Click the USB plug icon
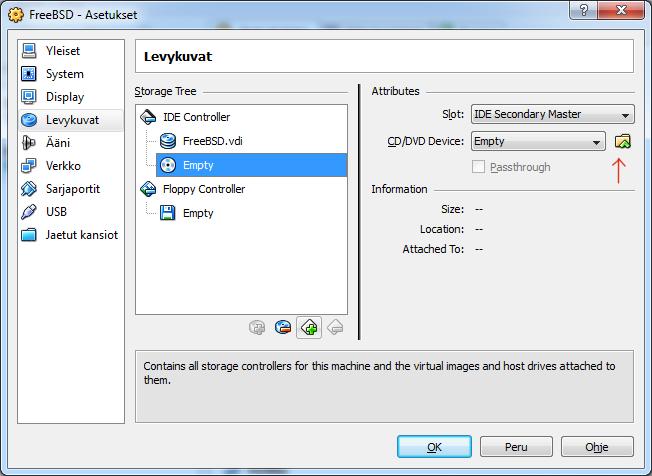This screenshot has width=652, height=476. click(x=29, y=212)
